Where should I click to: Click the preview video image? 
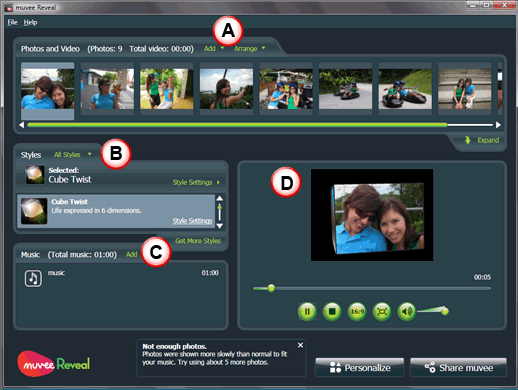(x=372, y=215)
